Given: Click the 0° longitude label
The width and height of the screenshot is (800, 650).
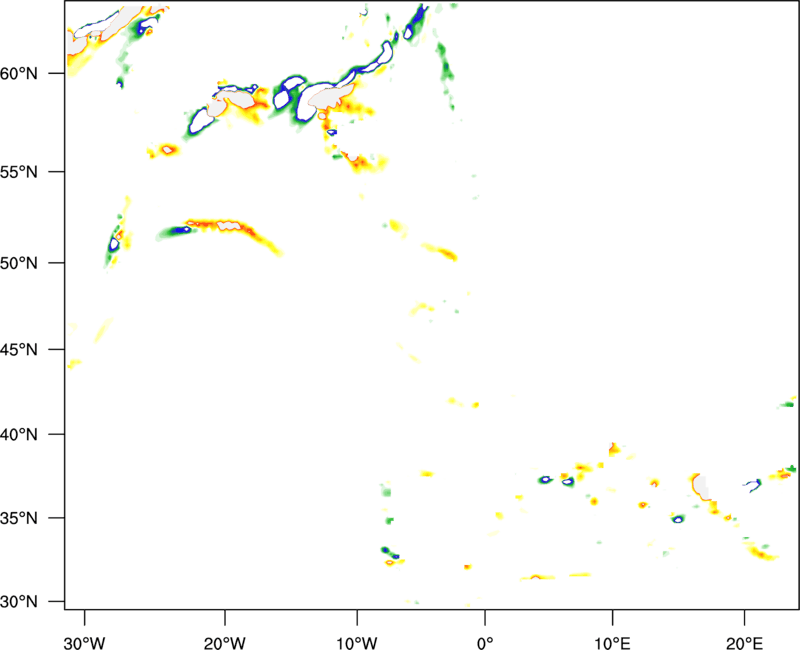Looking at the screenshot, I should pos(485,643).
